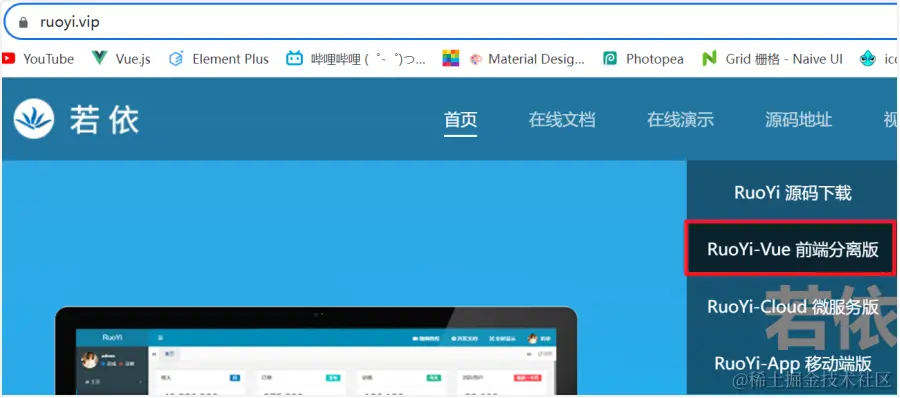Select the 首页 navigation tab
Image resolution: width=900 pixels, height=398 pixels.
[460, 119]
